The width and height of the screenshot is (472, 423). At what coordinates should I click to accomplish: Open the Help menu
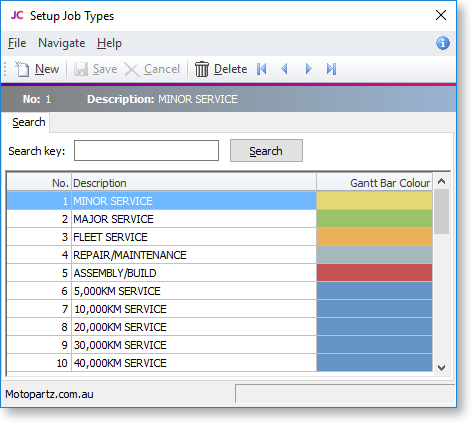click(x=109, y=43)
